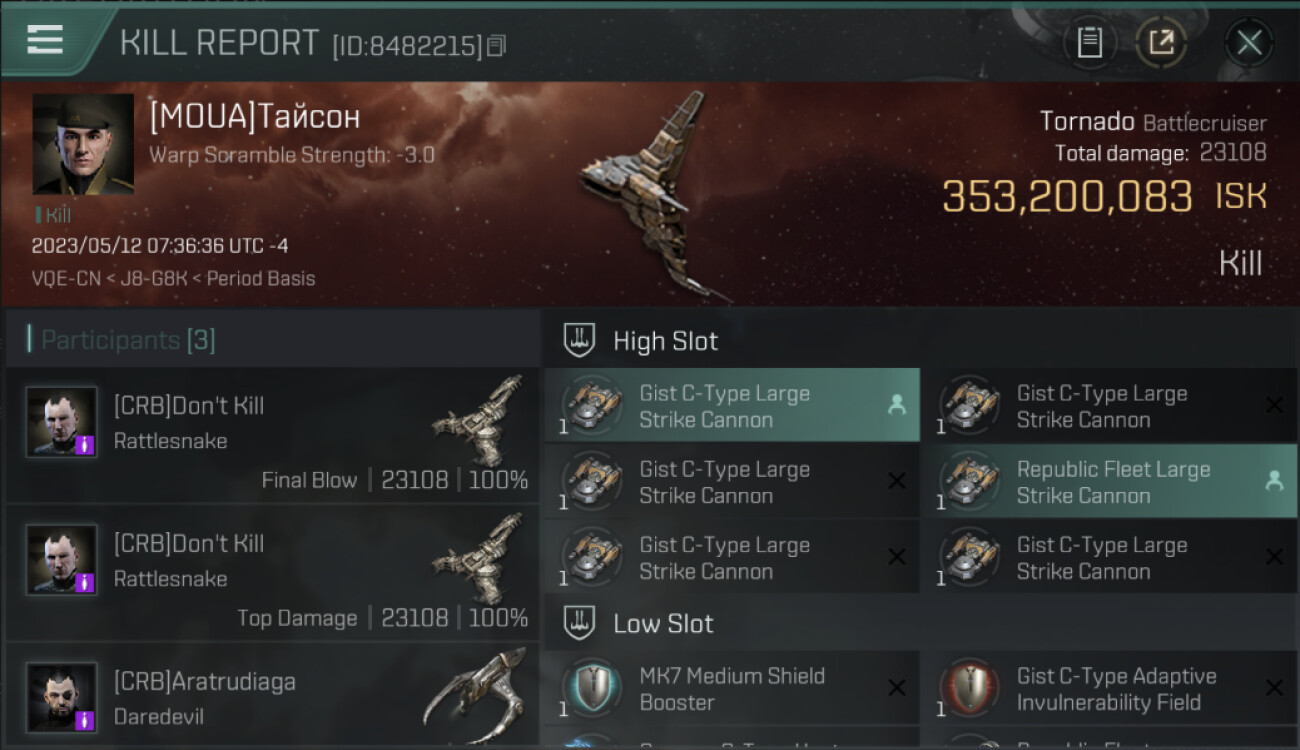Click Gist C-Type Adaptive Invulnerability Field icon
Screen dimensions: 1300x750
[967, 688]
